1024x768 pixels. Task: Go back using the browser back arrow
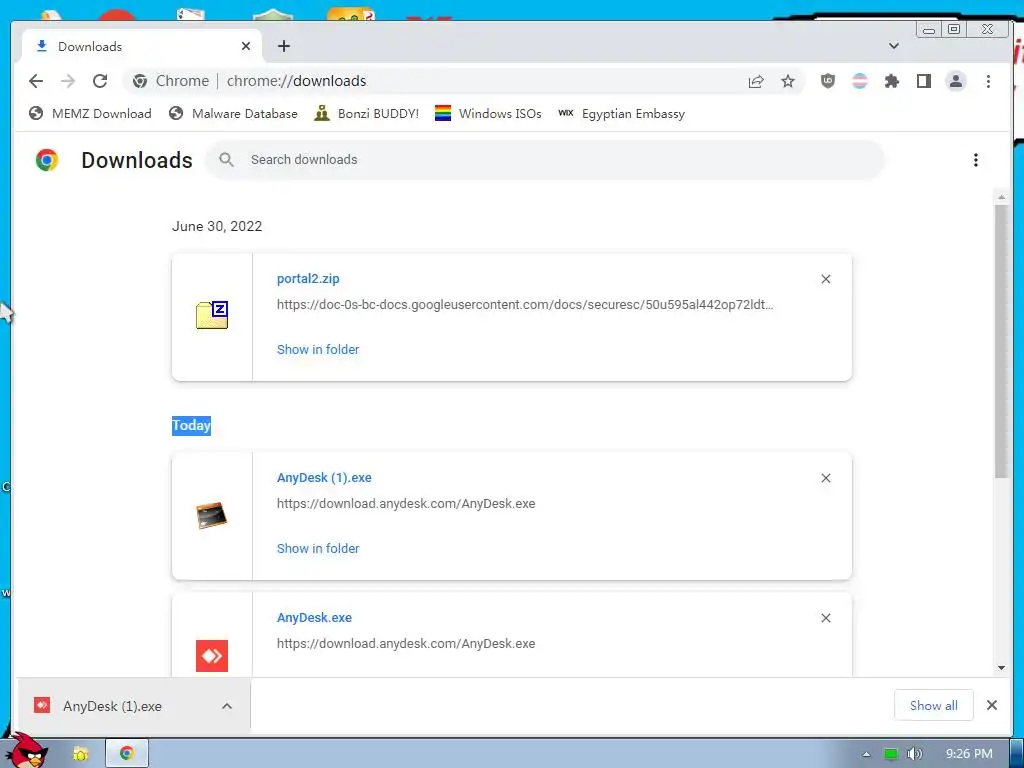pyautogui.click(x=36, y=81)
